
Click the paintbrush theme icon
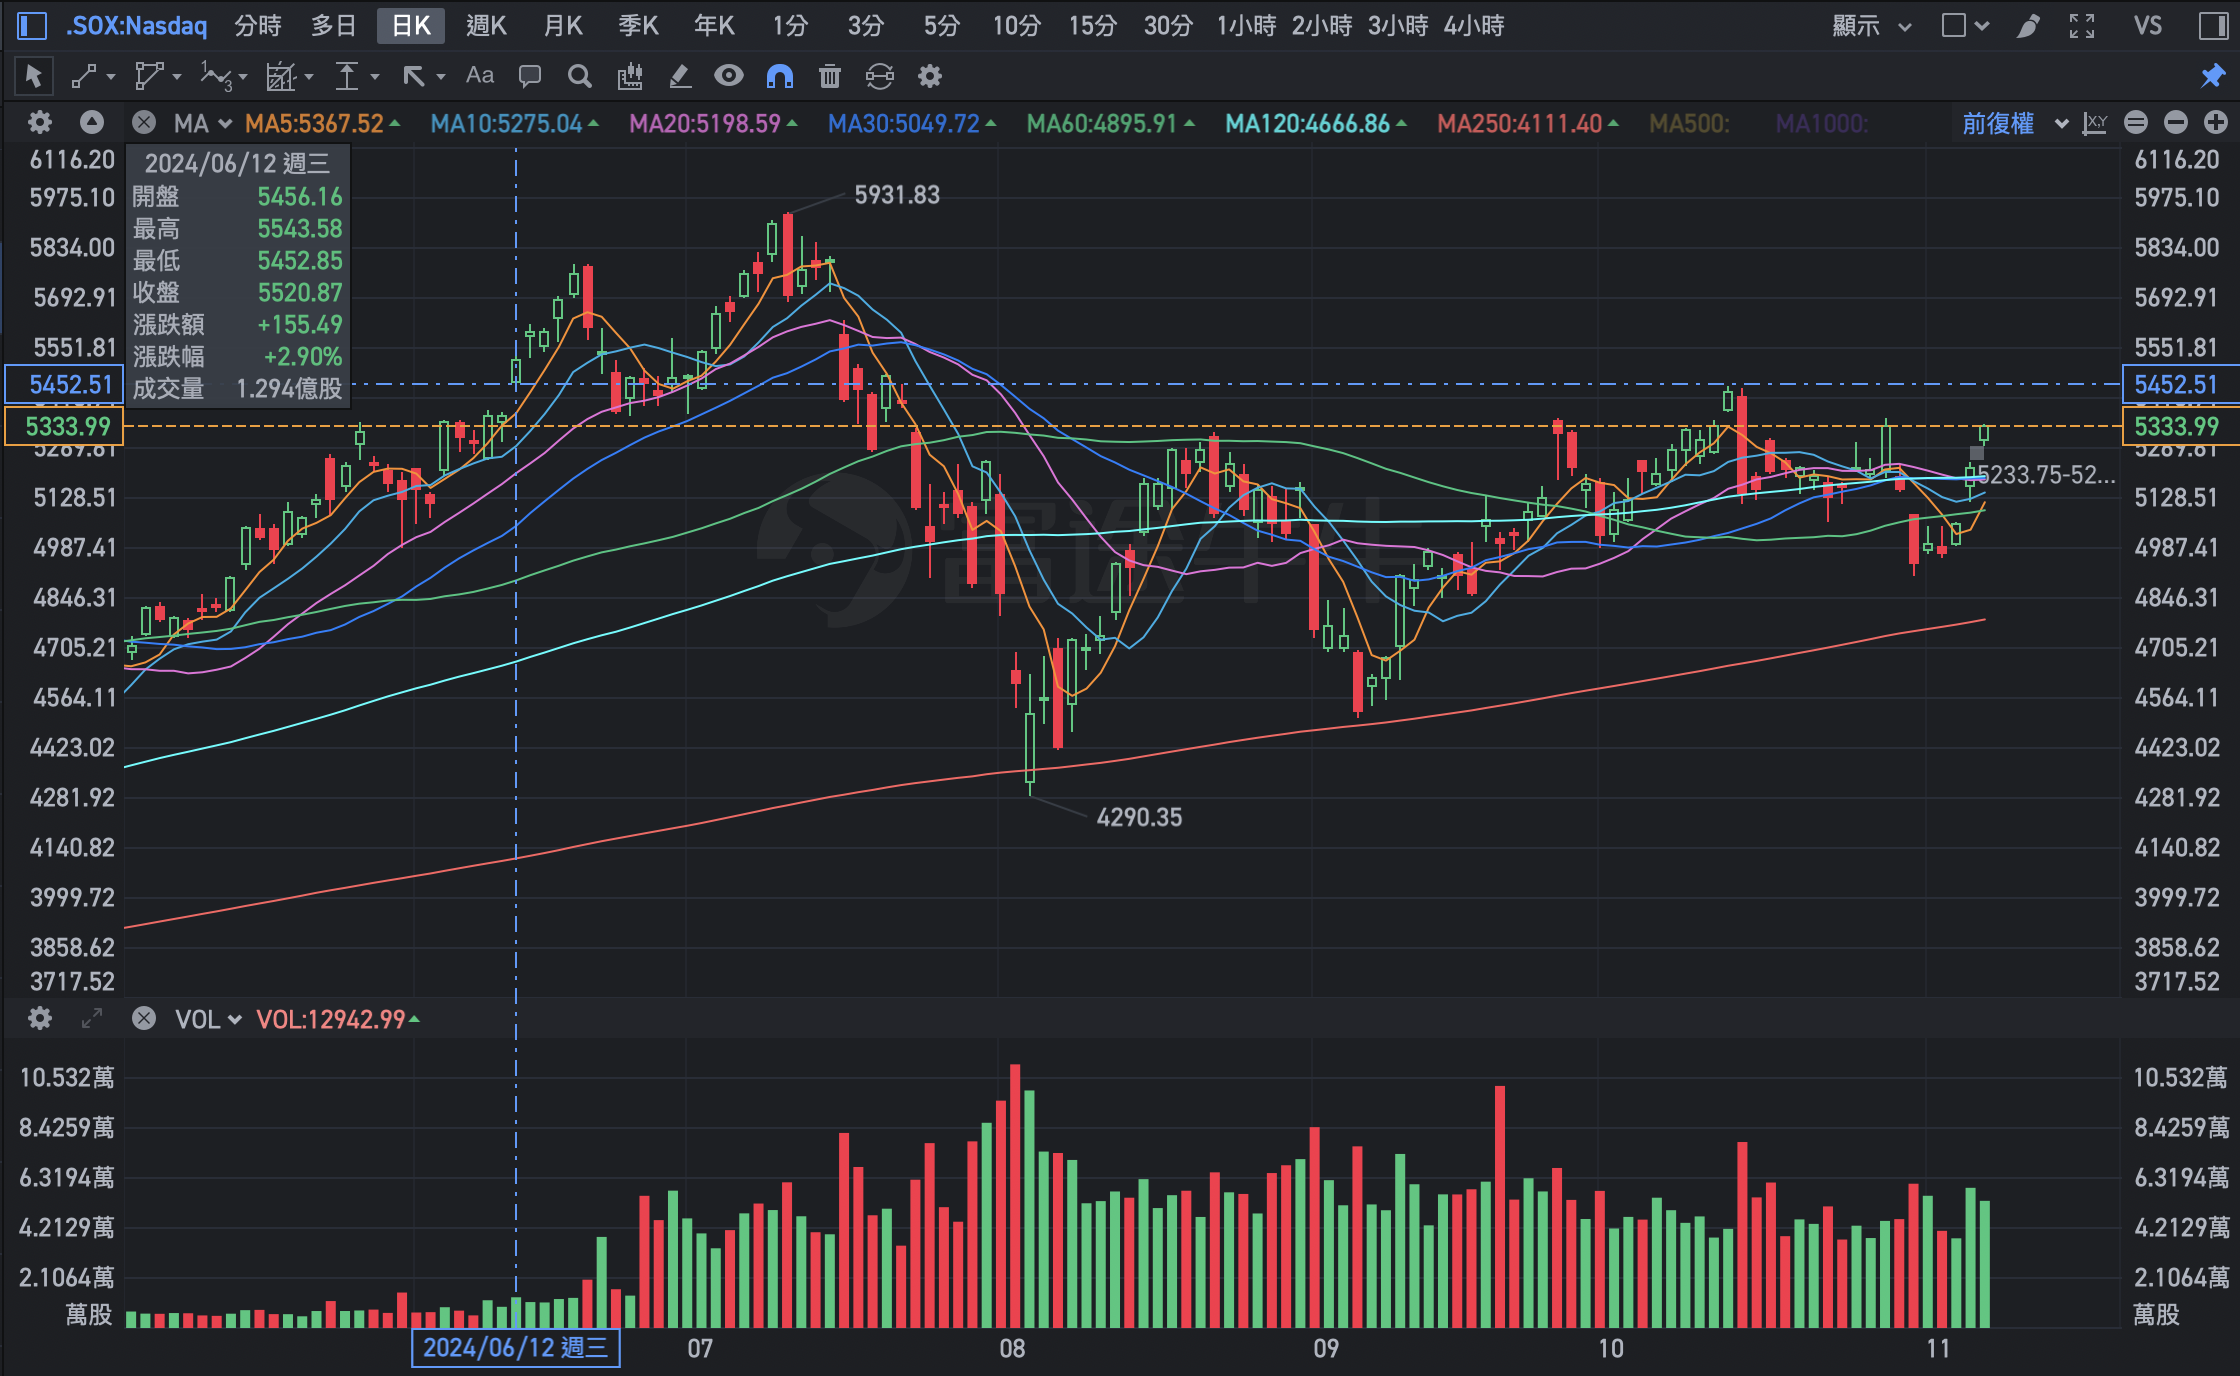pos(2028,26)
